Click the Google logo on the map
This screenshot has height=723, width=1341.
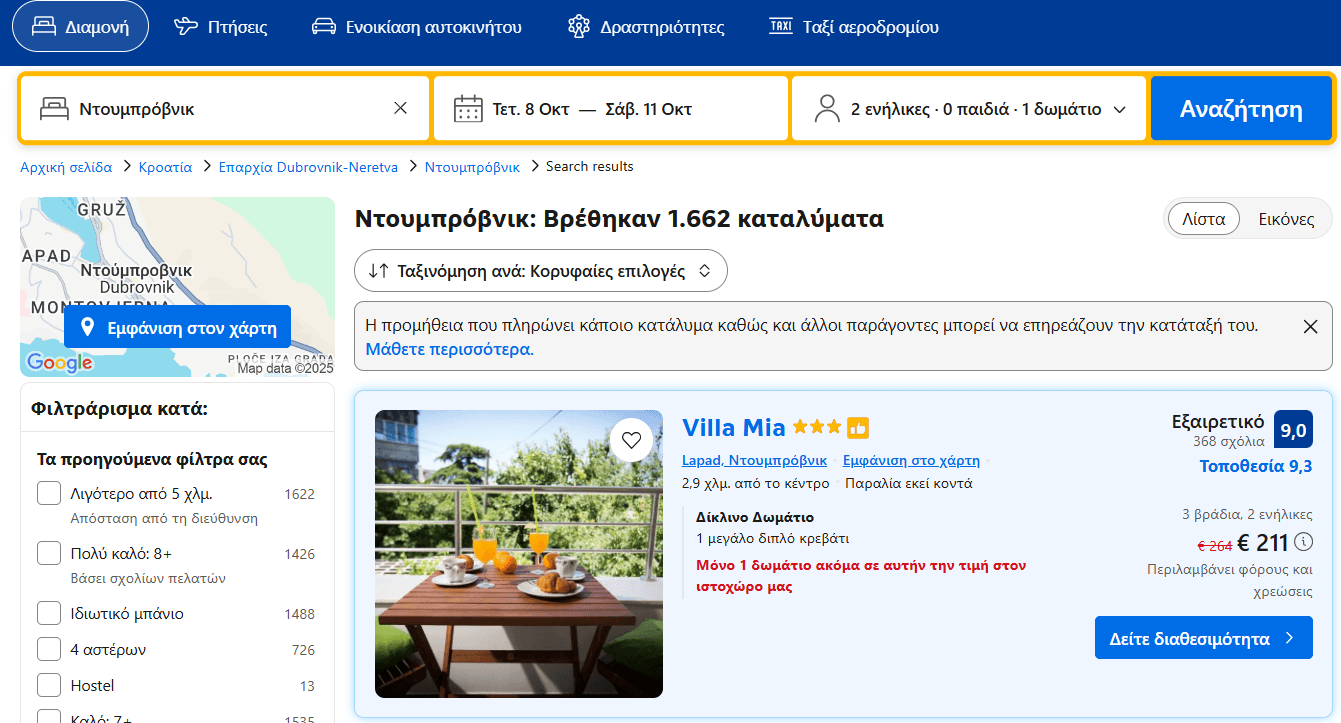(59, 363)
